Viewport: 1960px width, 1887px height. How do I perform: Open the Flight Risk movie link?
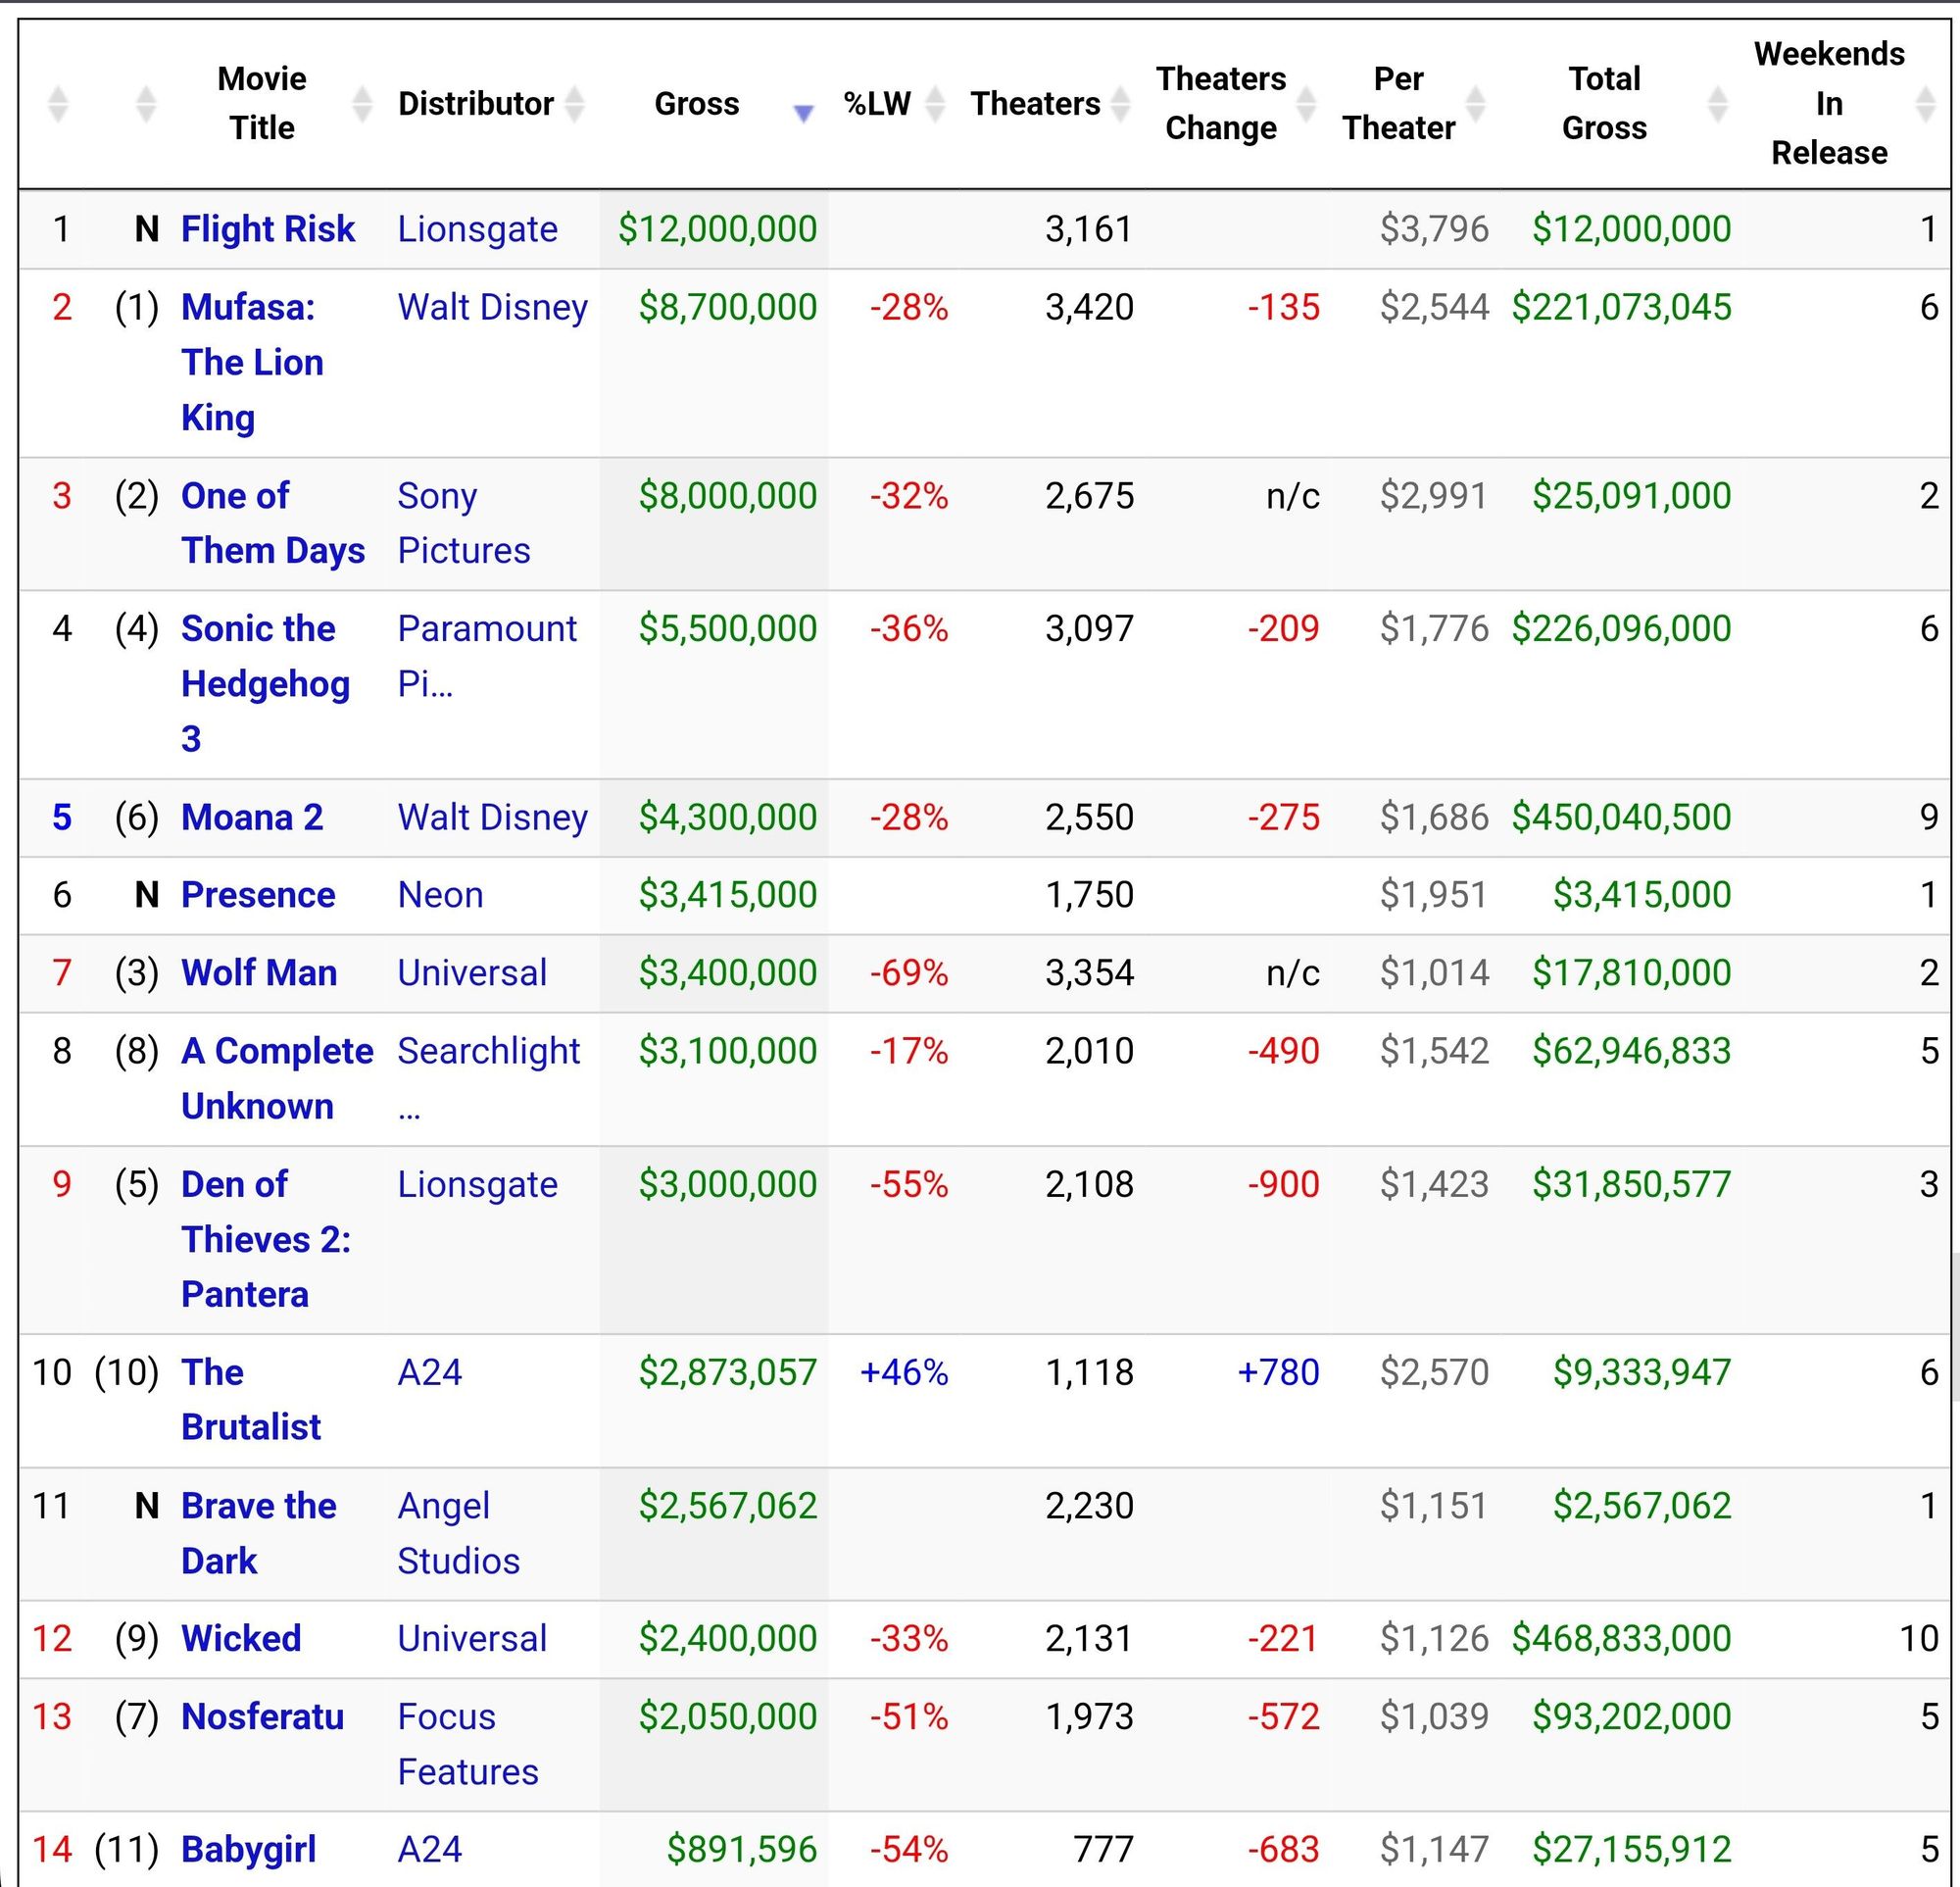click(267, 229)
